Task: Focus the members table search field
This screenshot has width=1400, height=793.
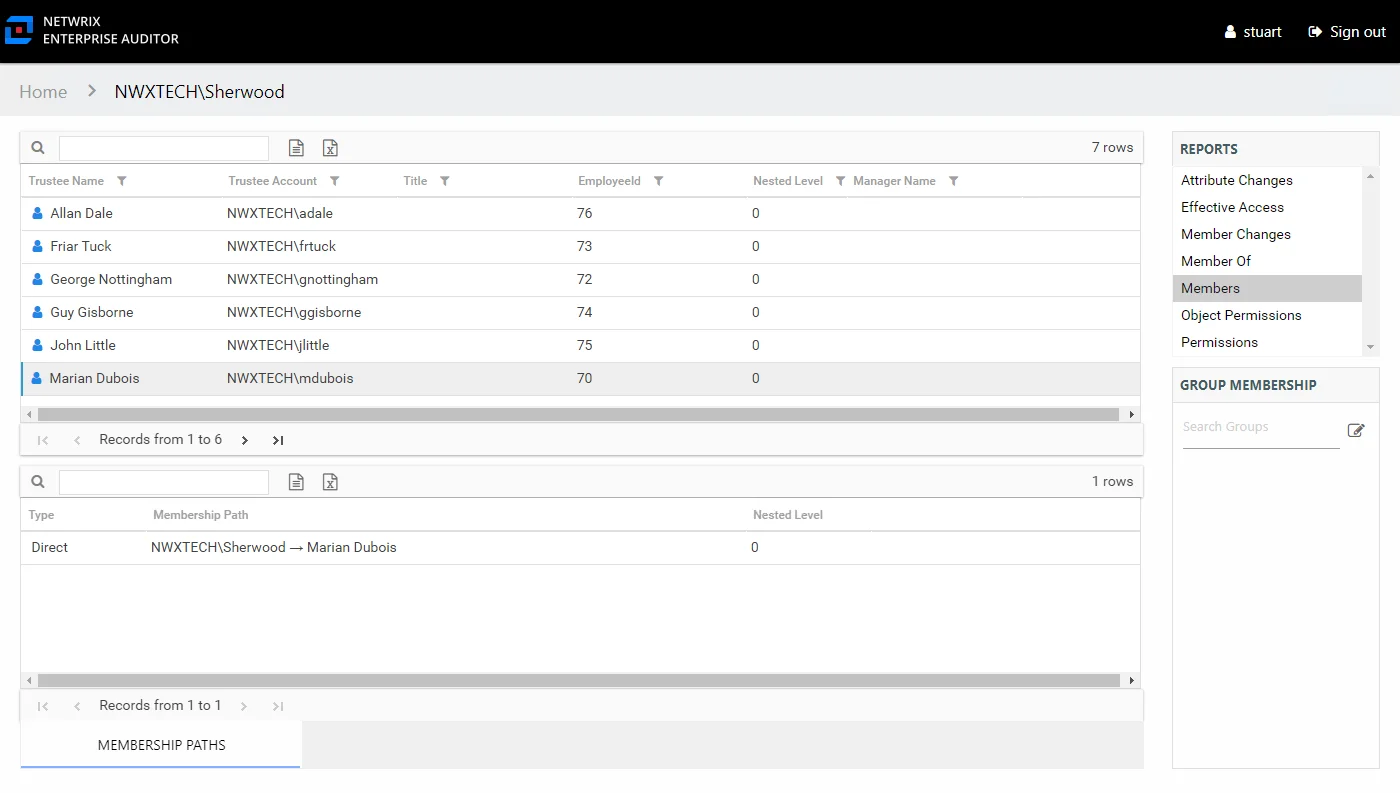Action: click(x=164, y=148)
